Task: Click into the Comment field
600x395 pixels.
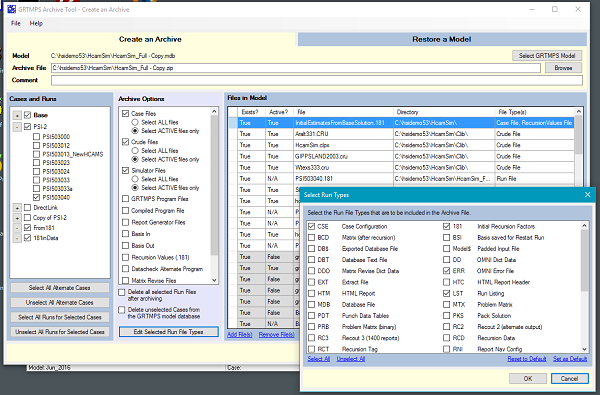Action: 317,80
